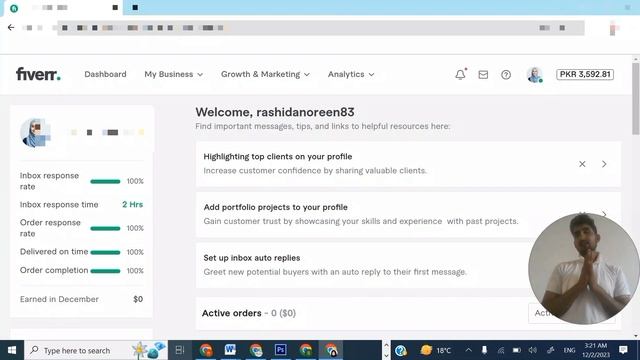Select the Delivered on time progress bar
Image resolution: width=640 pixels, height=360 pixels.
(x=105, y=252)
